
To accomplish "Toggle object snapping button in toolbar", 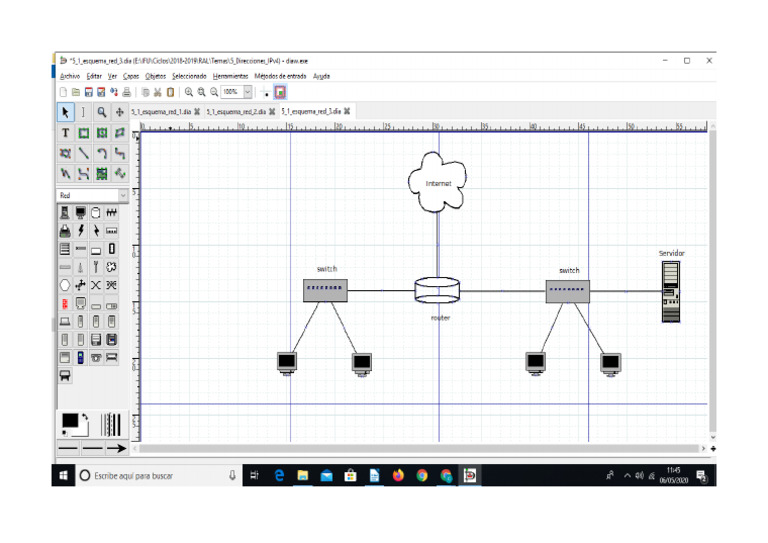I will (280, 92).
